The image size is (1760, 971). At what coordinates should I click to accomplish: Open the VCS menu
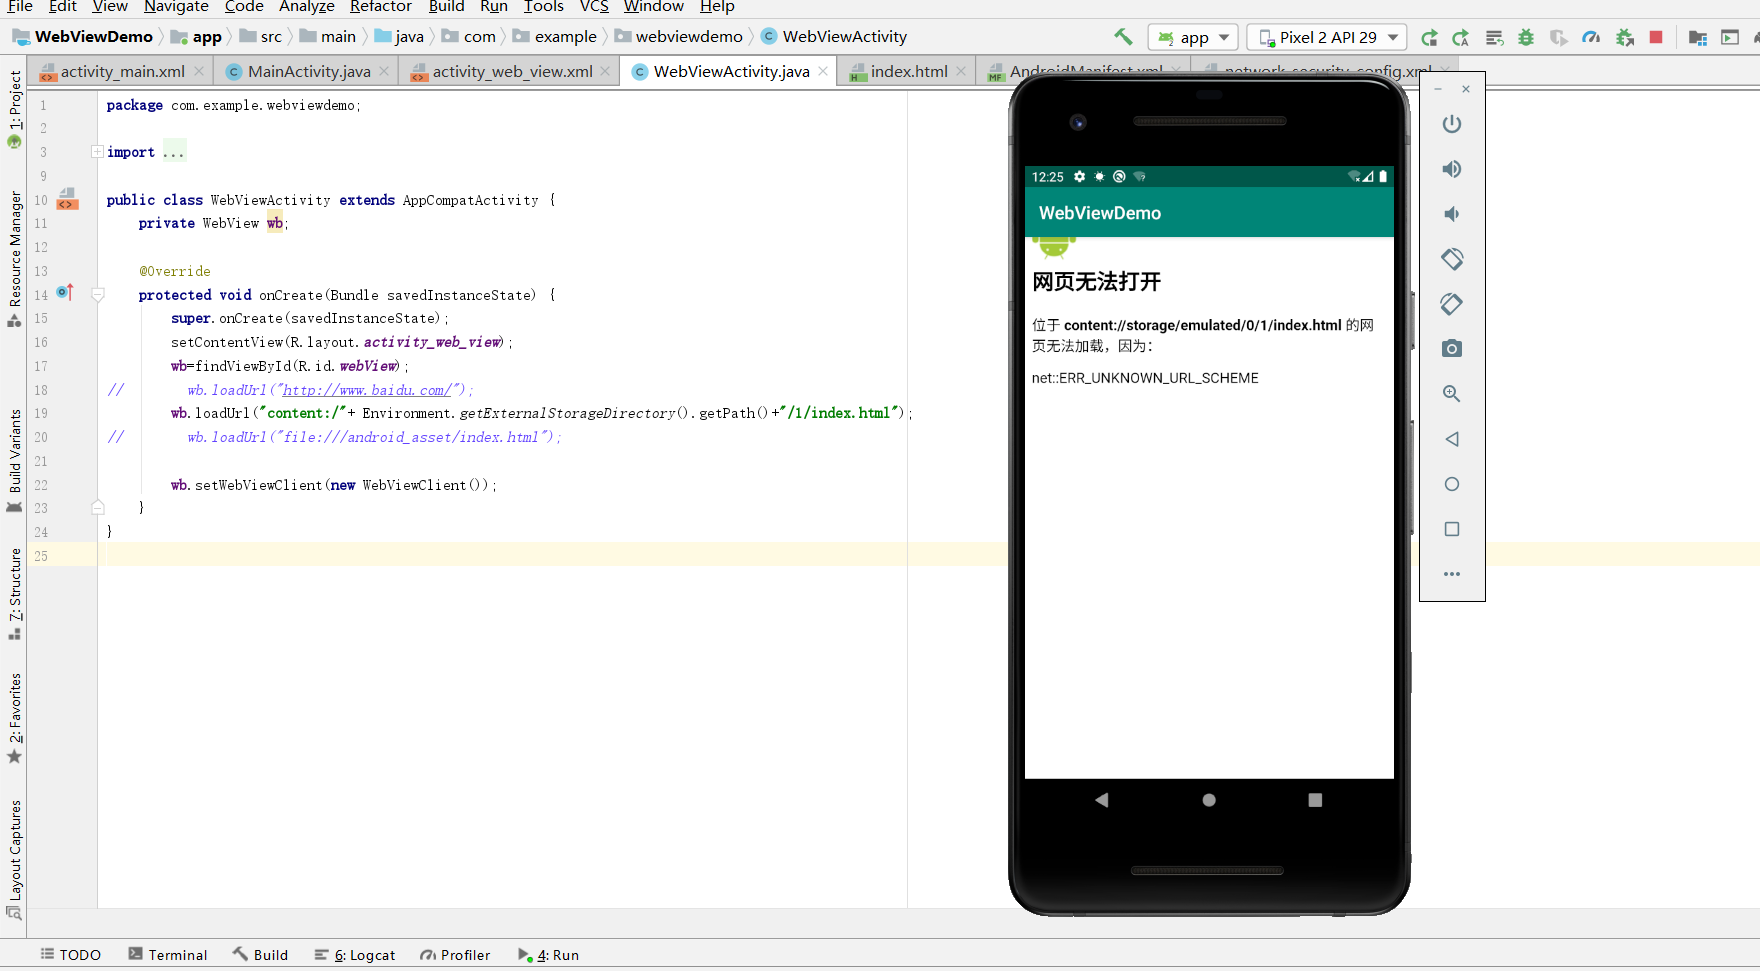pos(594,7)
